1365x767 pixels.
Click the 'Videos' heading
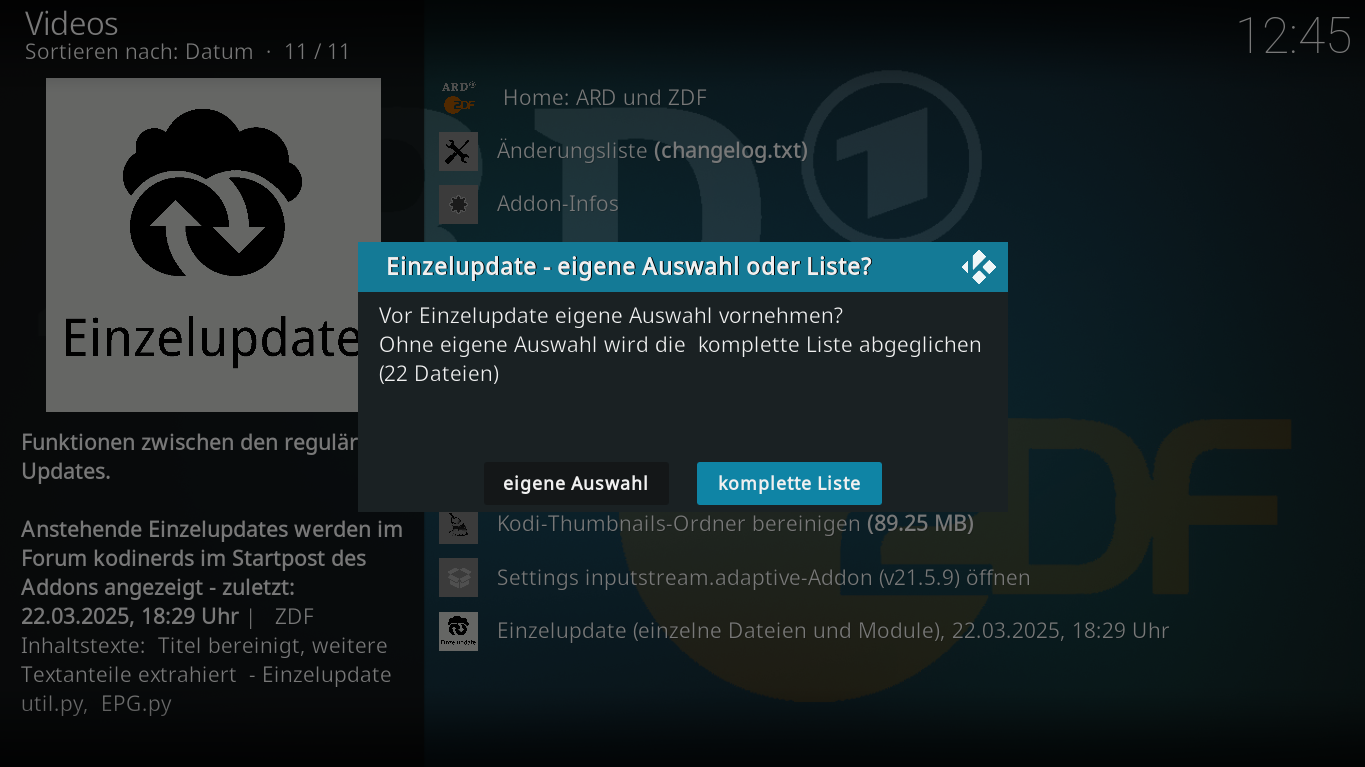click(x=71, y=23)
